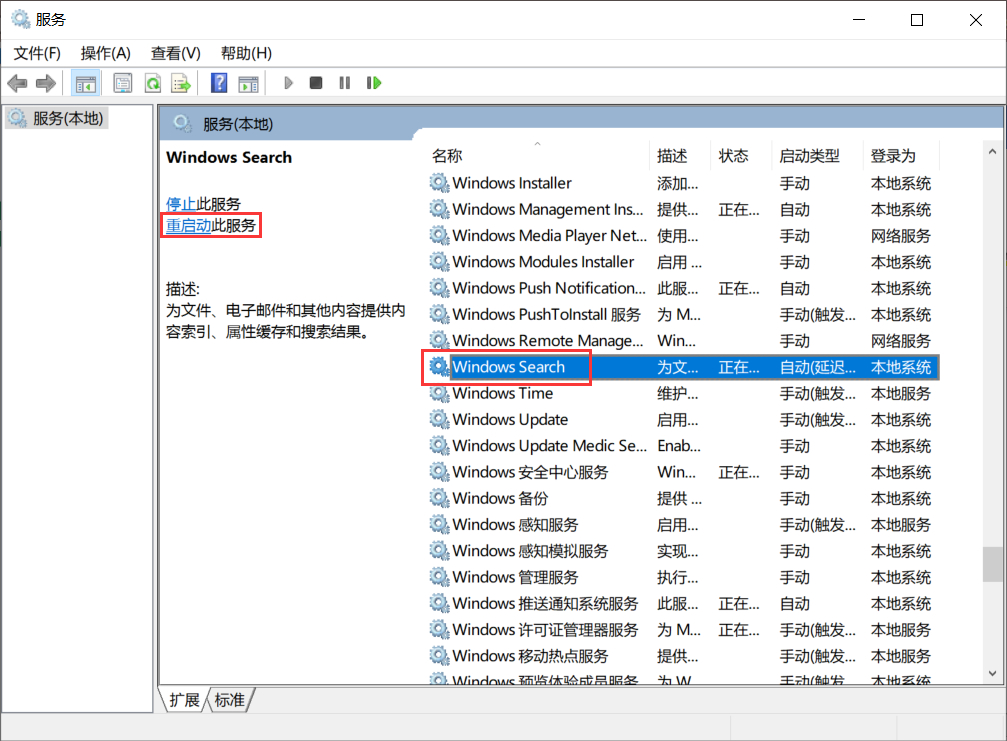Open the Properties toolbar icon

click(x=123, y=83)
